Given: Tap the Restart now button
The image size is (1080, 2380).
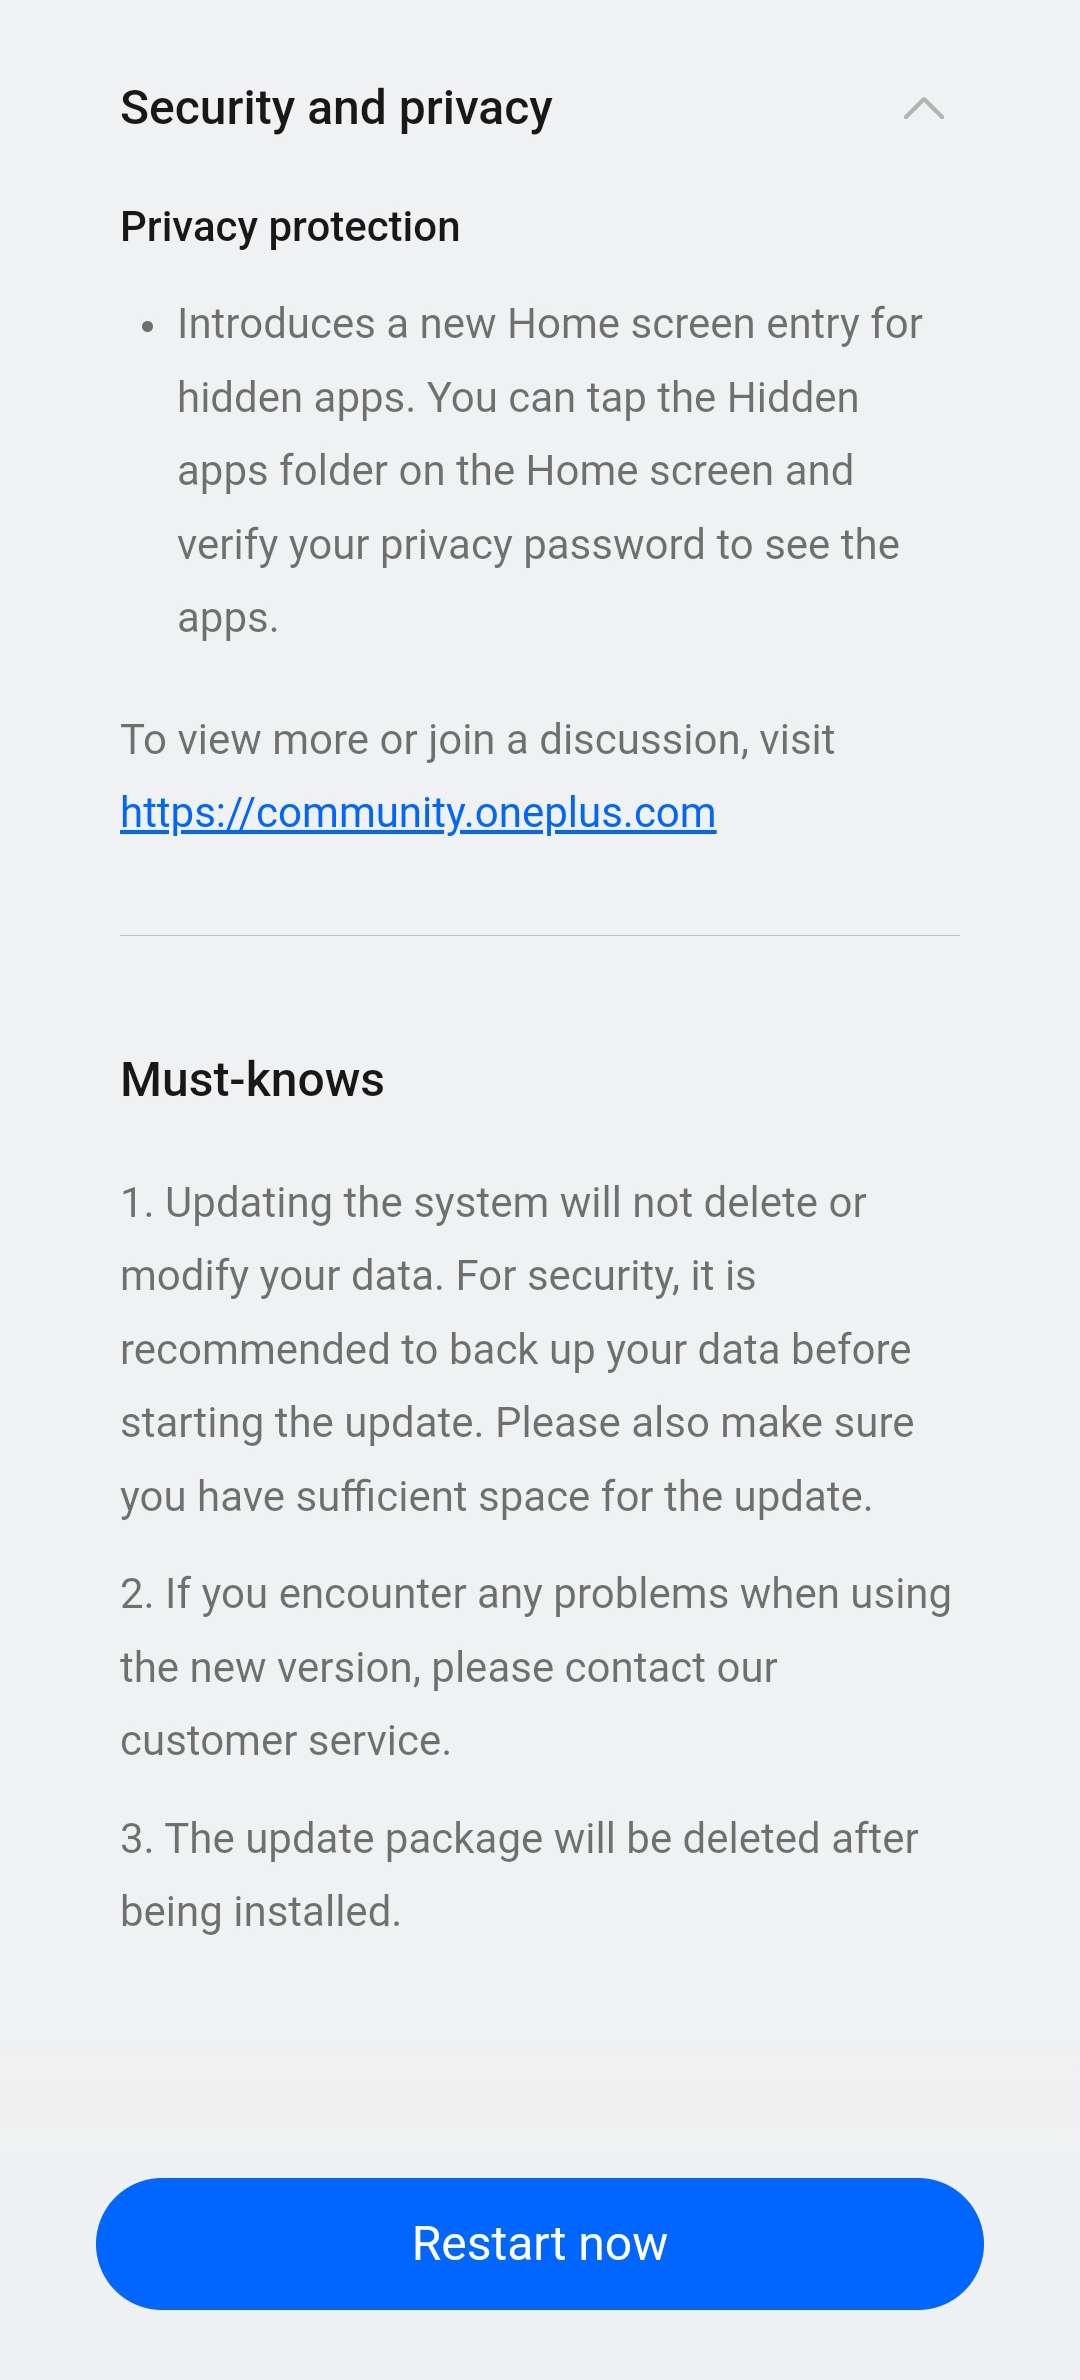Looking at the screenshot, I should [540, 2244].
